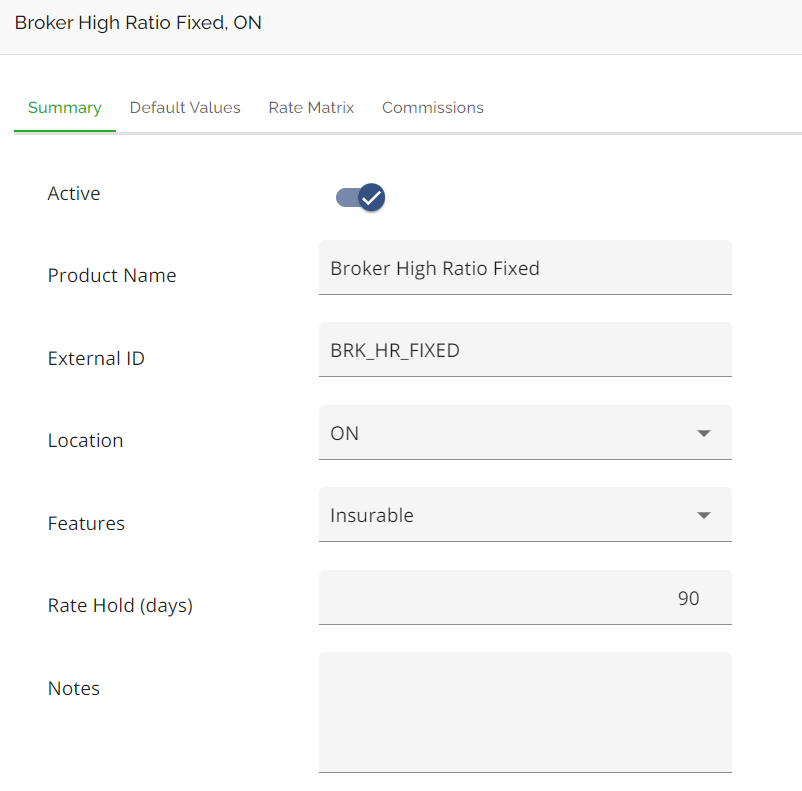Go to the Rate Matrix tab
Viewport: 802px width, 791px height.
click(311, 108)
